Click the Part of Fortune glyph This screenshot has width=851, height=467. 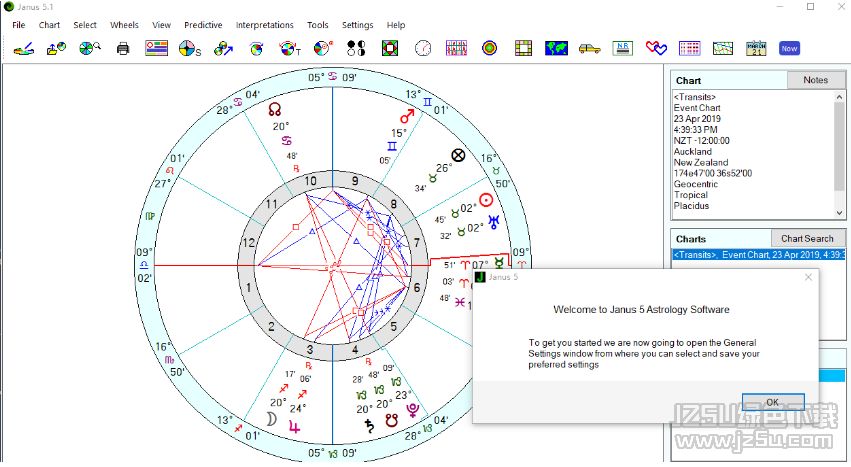click(x=459, y=155)
